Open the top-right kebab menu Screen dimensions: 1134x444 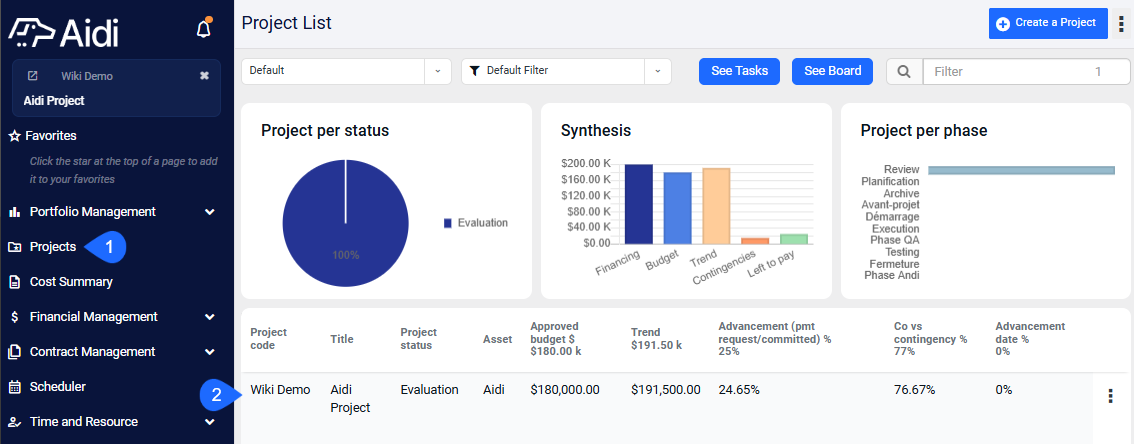(1121, 23)
